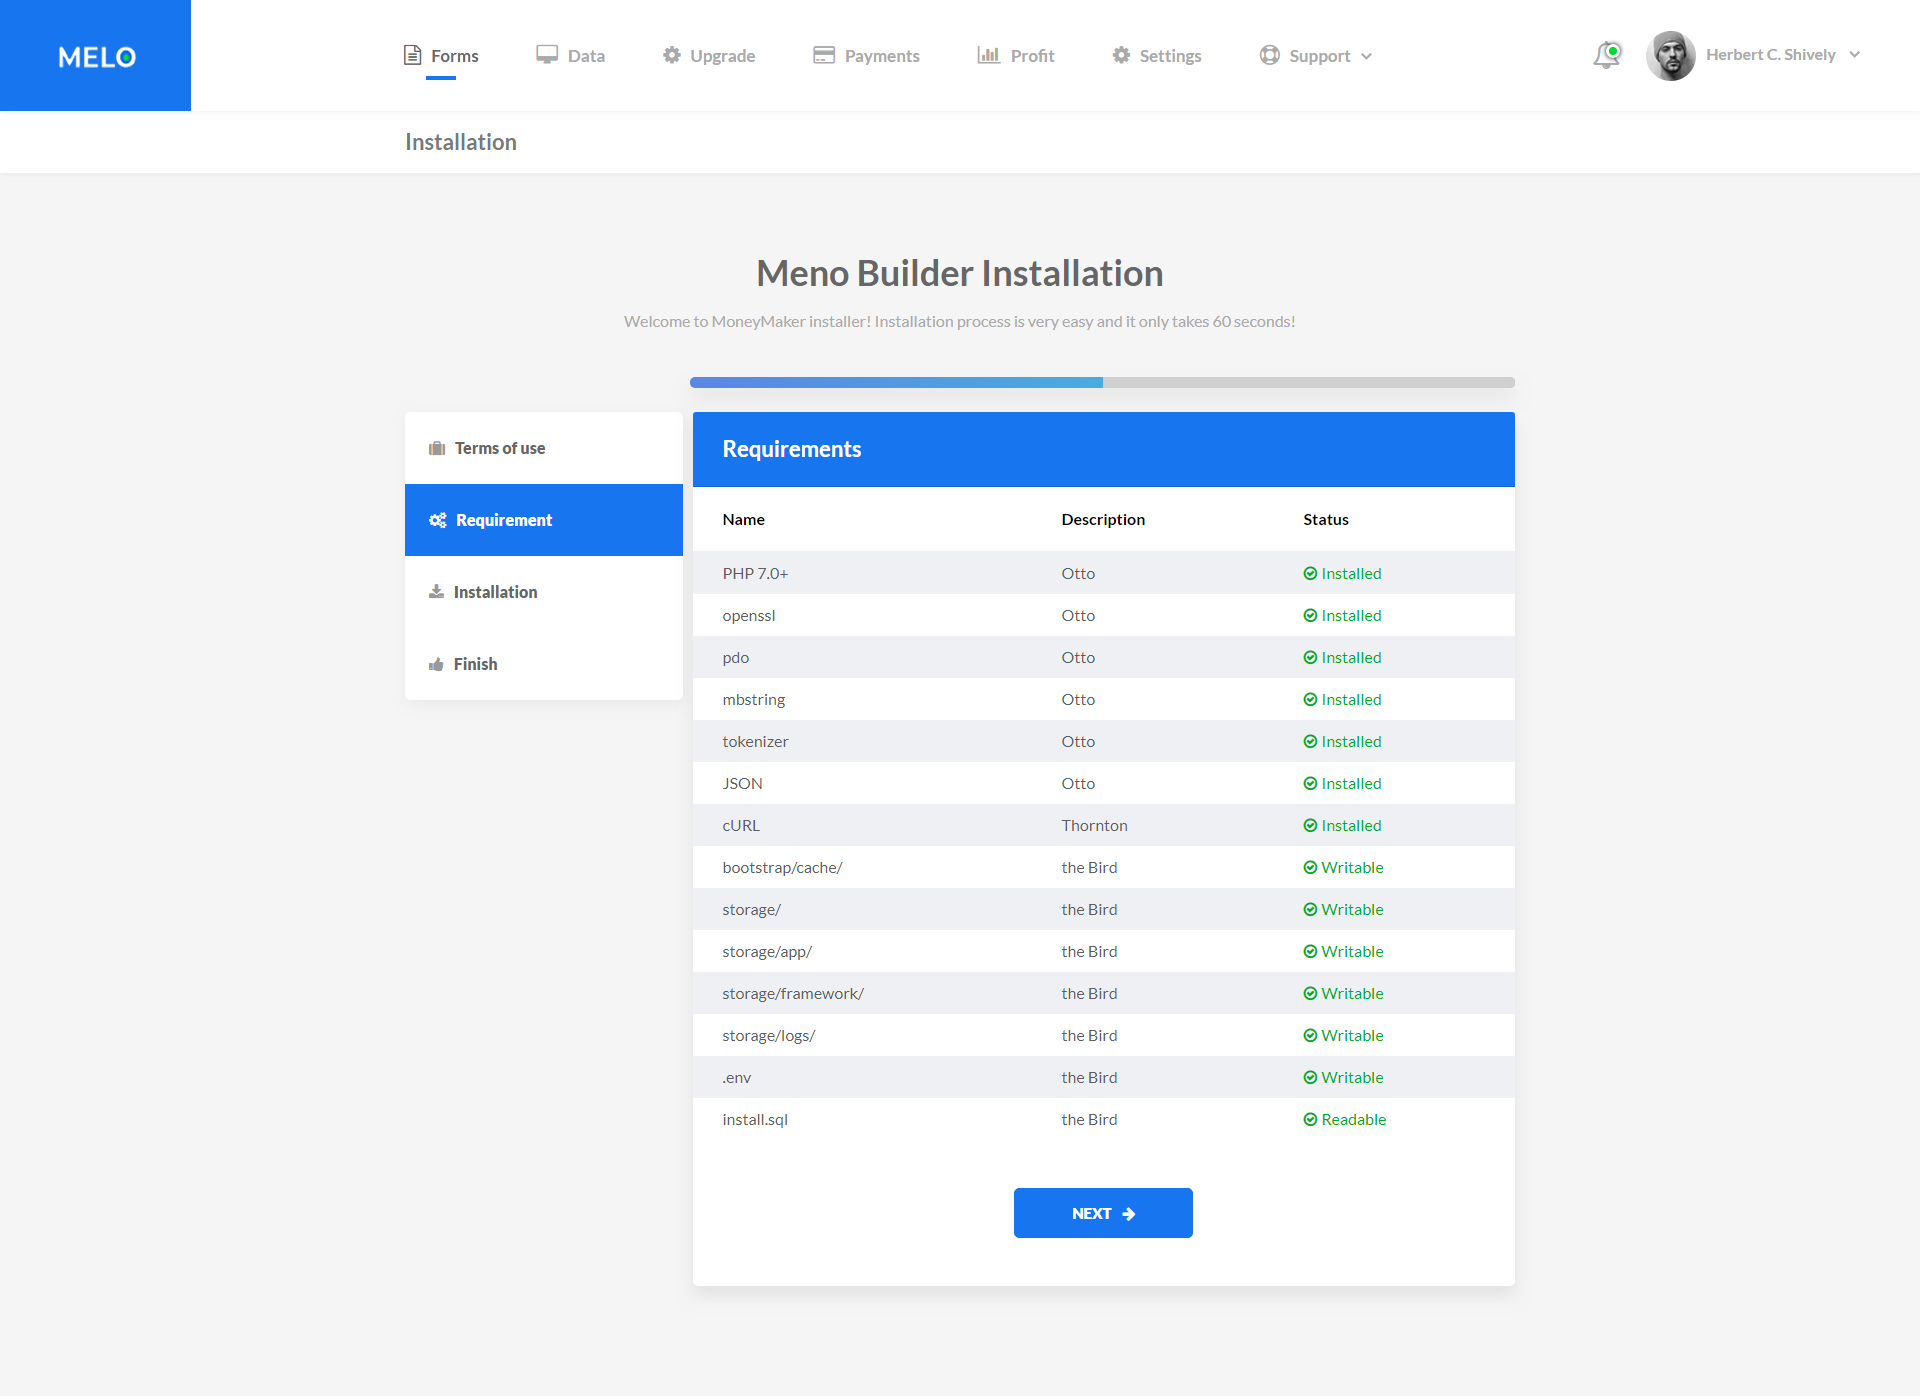Click the Support lifebuoy icon

pos(1270,55)
